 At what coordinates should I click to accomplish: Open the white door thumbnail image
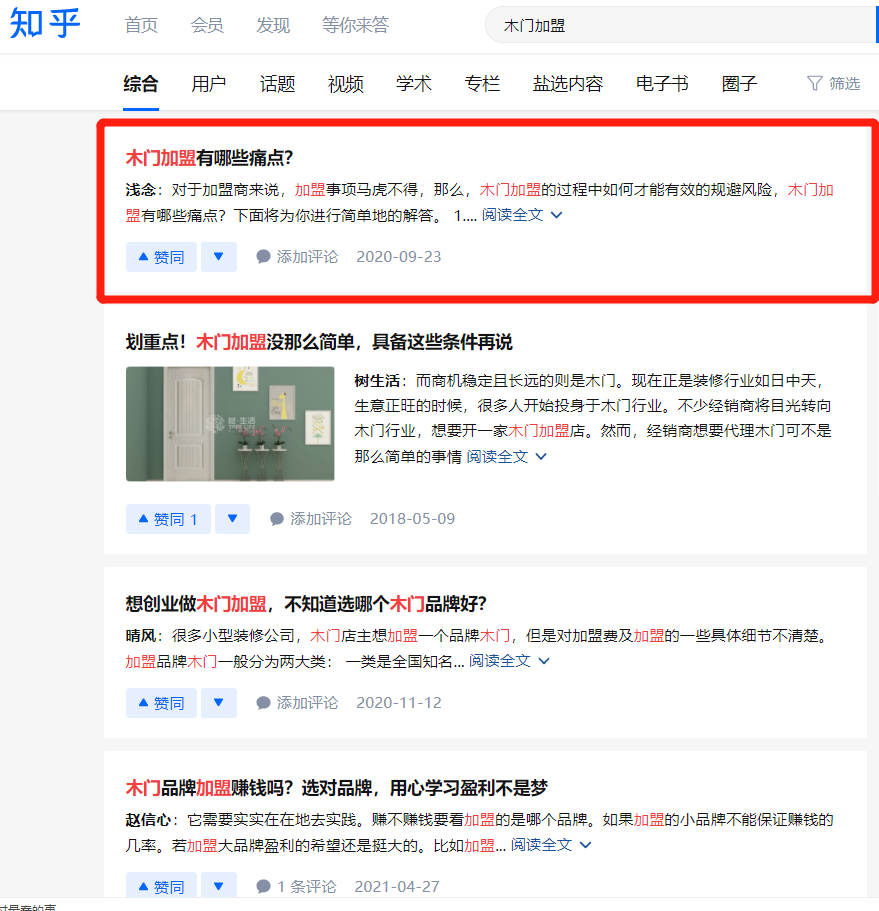click(230, 424)
